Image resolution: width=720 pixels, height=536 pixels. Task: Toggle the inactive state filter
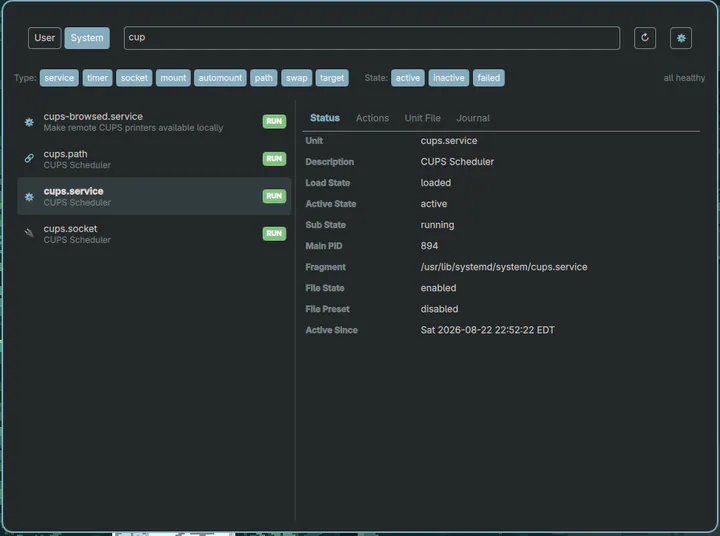pos(449,78)
